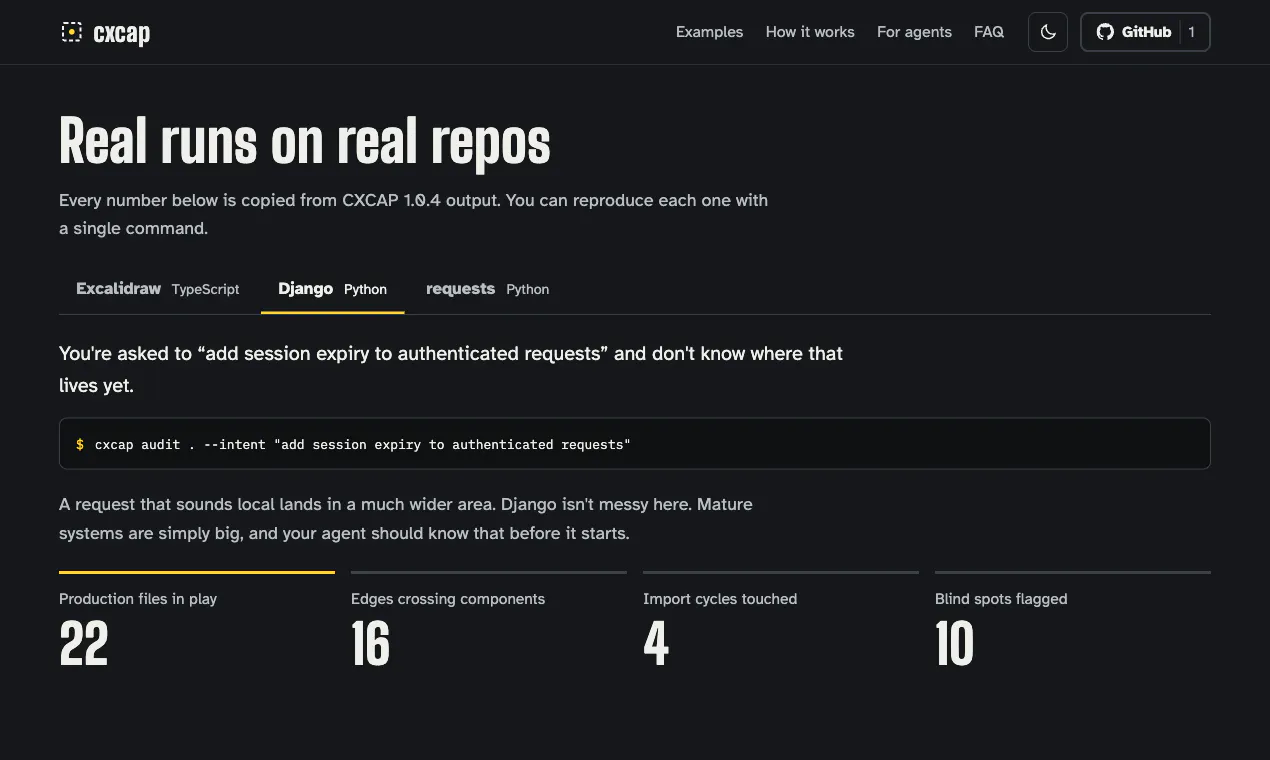Click the "Every number below is copied" paragraph

pyautogui.click(x=414, y=214)
